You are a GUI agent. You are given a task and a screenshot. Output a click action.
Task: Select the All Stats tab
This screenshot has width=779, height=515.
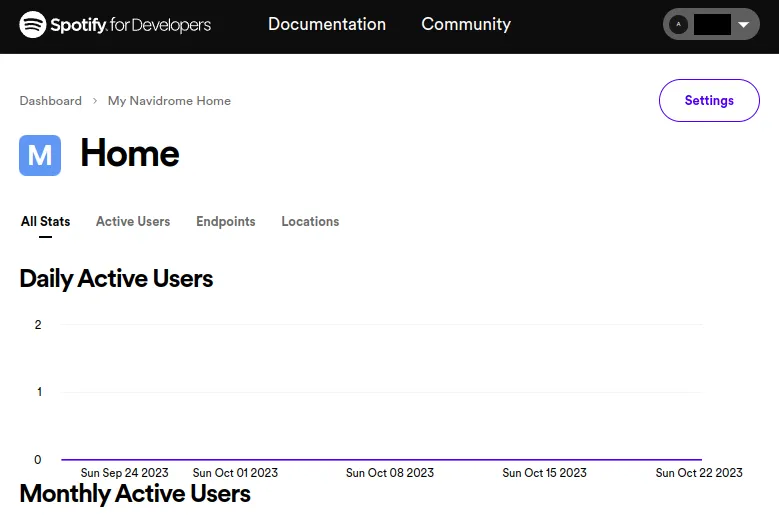pyautogui.click(x=45, y=221)
